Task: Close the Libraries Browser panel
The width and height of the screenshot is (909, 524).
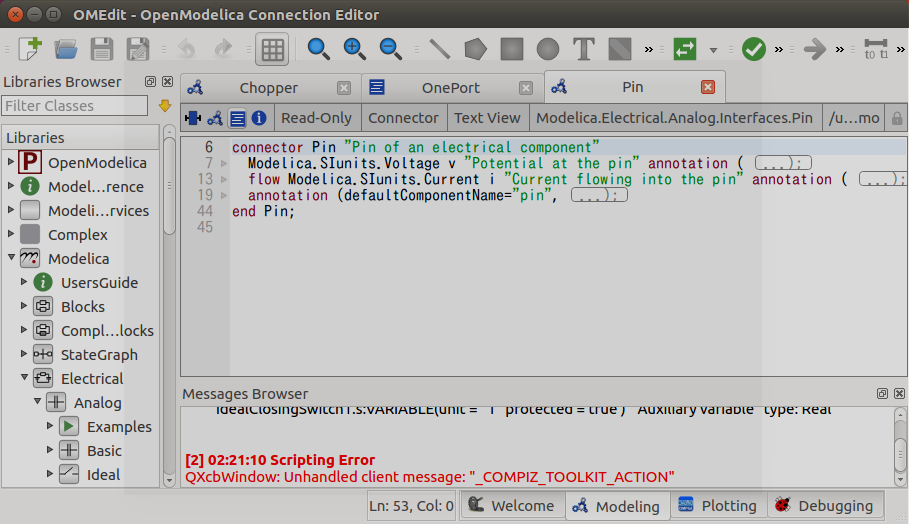Action: click(168, 82)
